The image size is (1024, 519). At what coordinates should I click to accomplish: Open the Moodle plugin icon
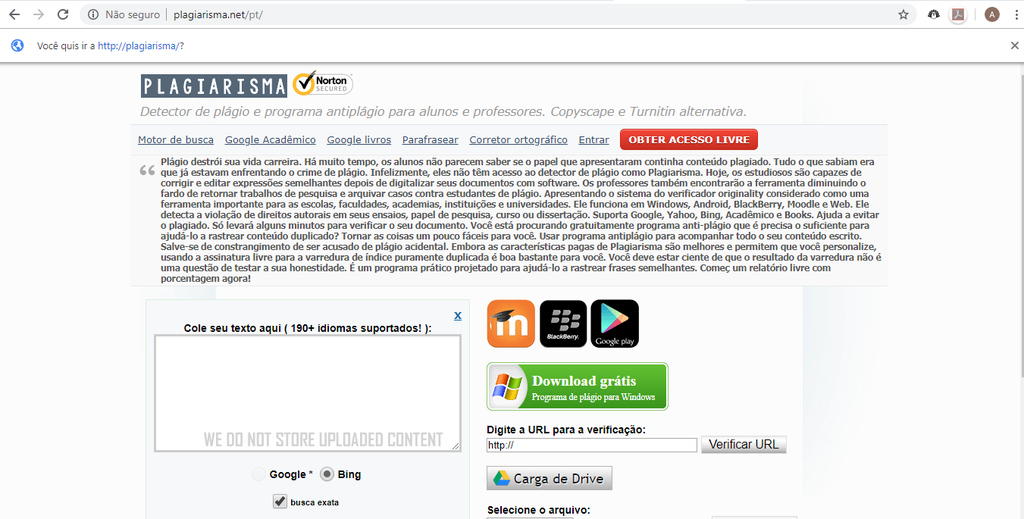tap(511, 324)
